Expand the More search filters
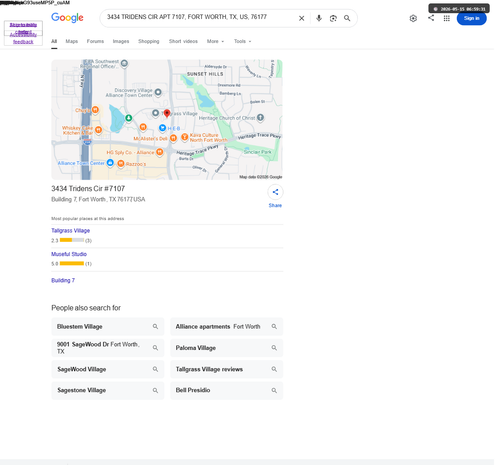The height and width of the screenshot is (465, 500). (215, 41)
